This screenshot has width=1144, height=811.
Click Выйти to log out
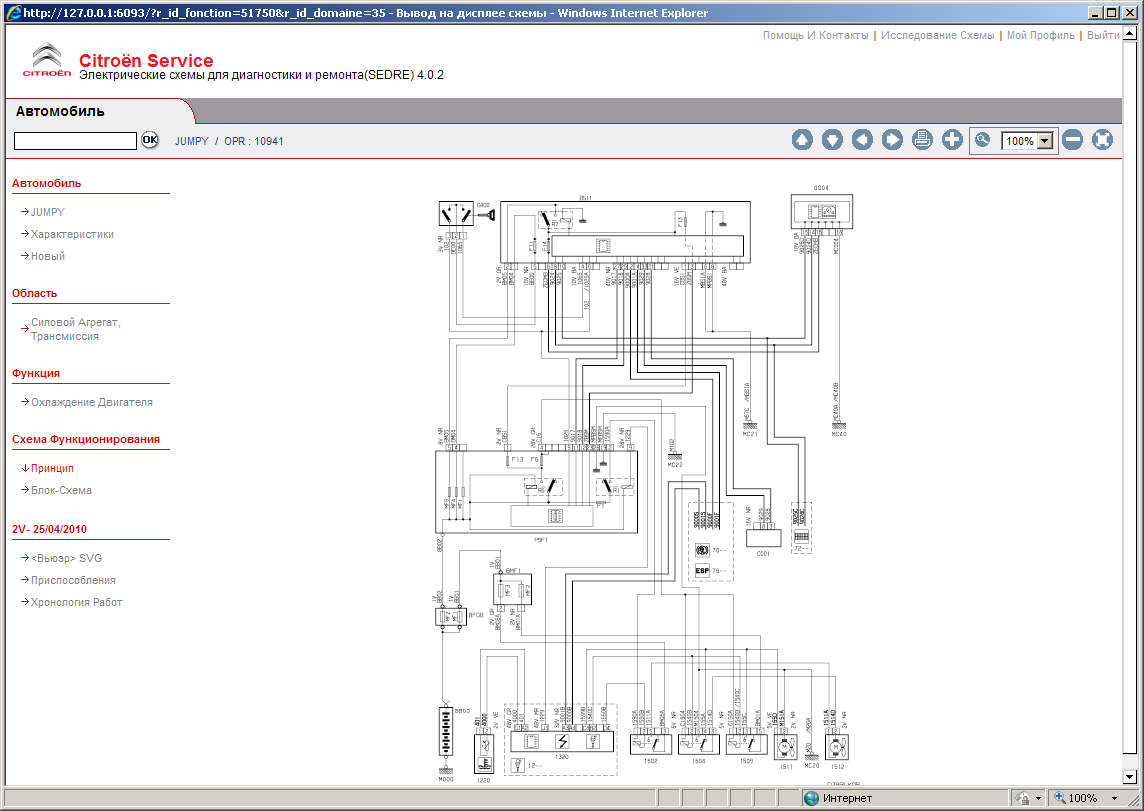[x=1103, y=35]
